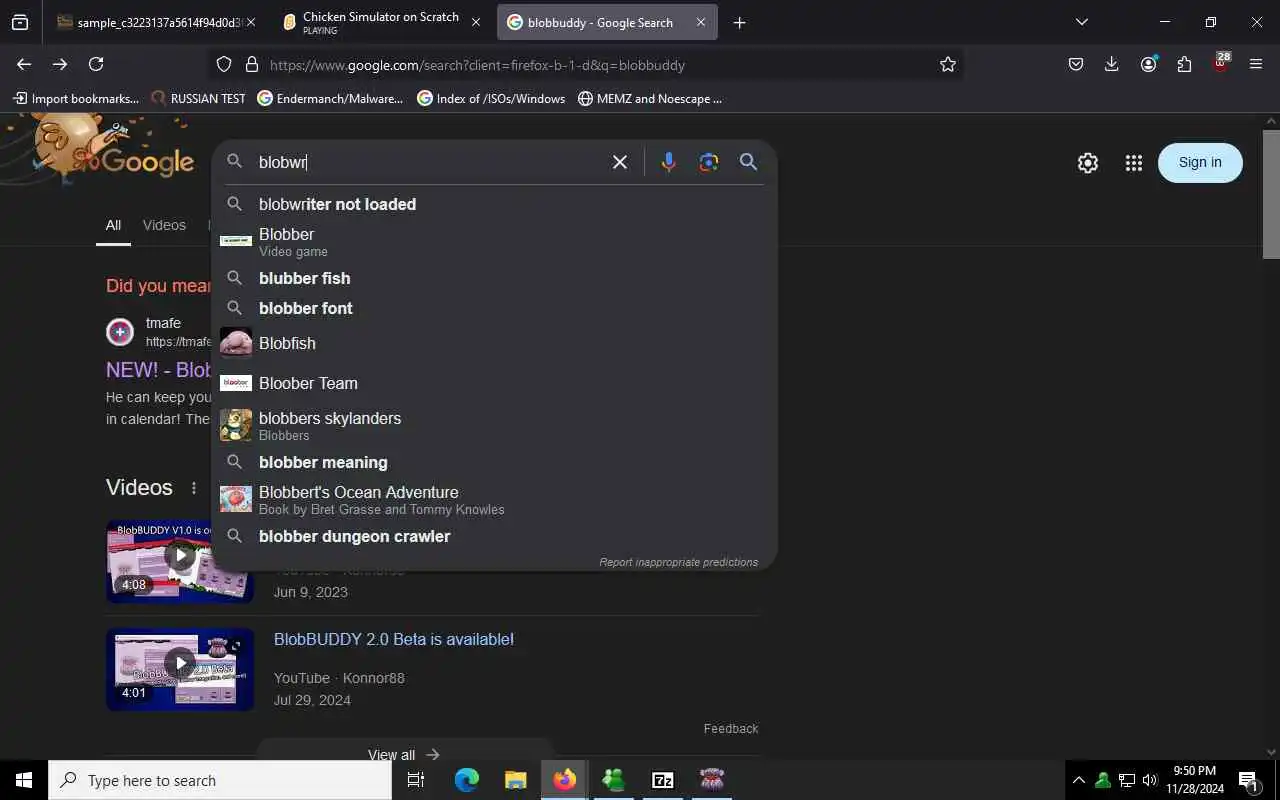The image size is (1280, 800).
Task: Close the Chicken Simulator tab
Action: (475, 22)
